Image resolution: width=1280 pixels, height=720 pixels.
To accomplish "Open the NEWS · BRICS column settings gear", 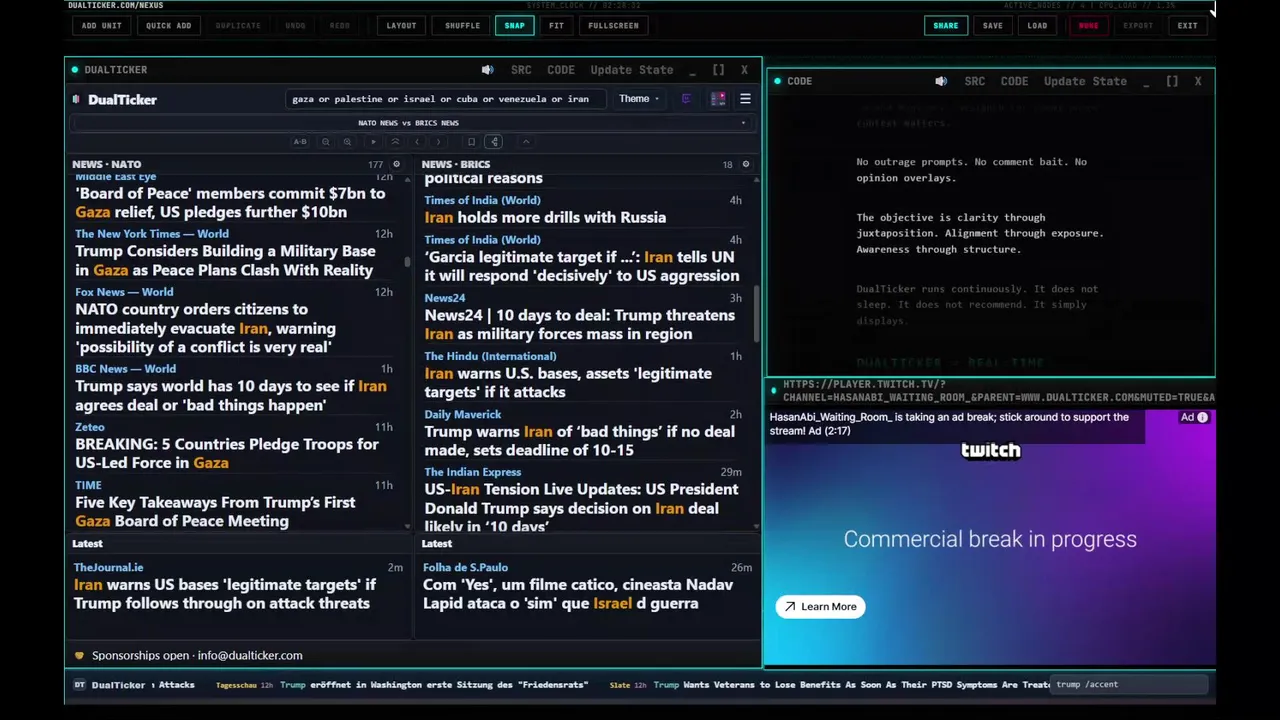I will 745,164.
